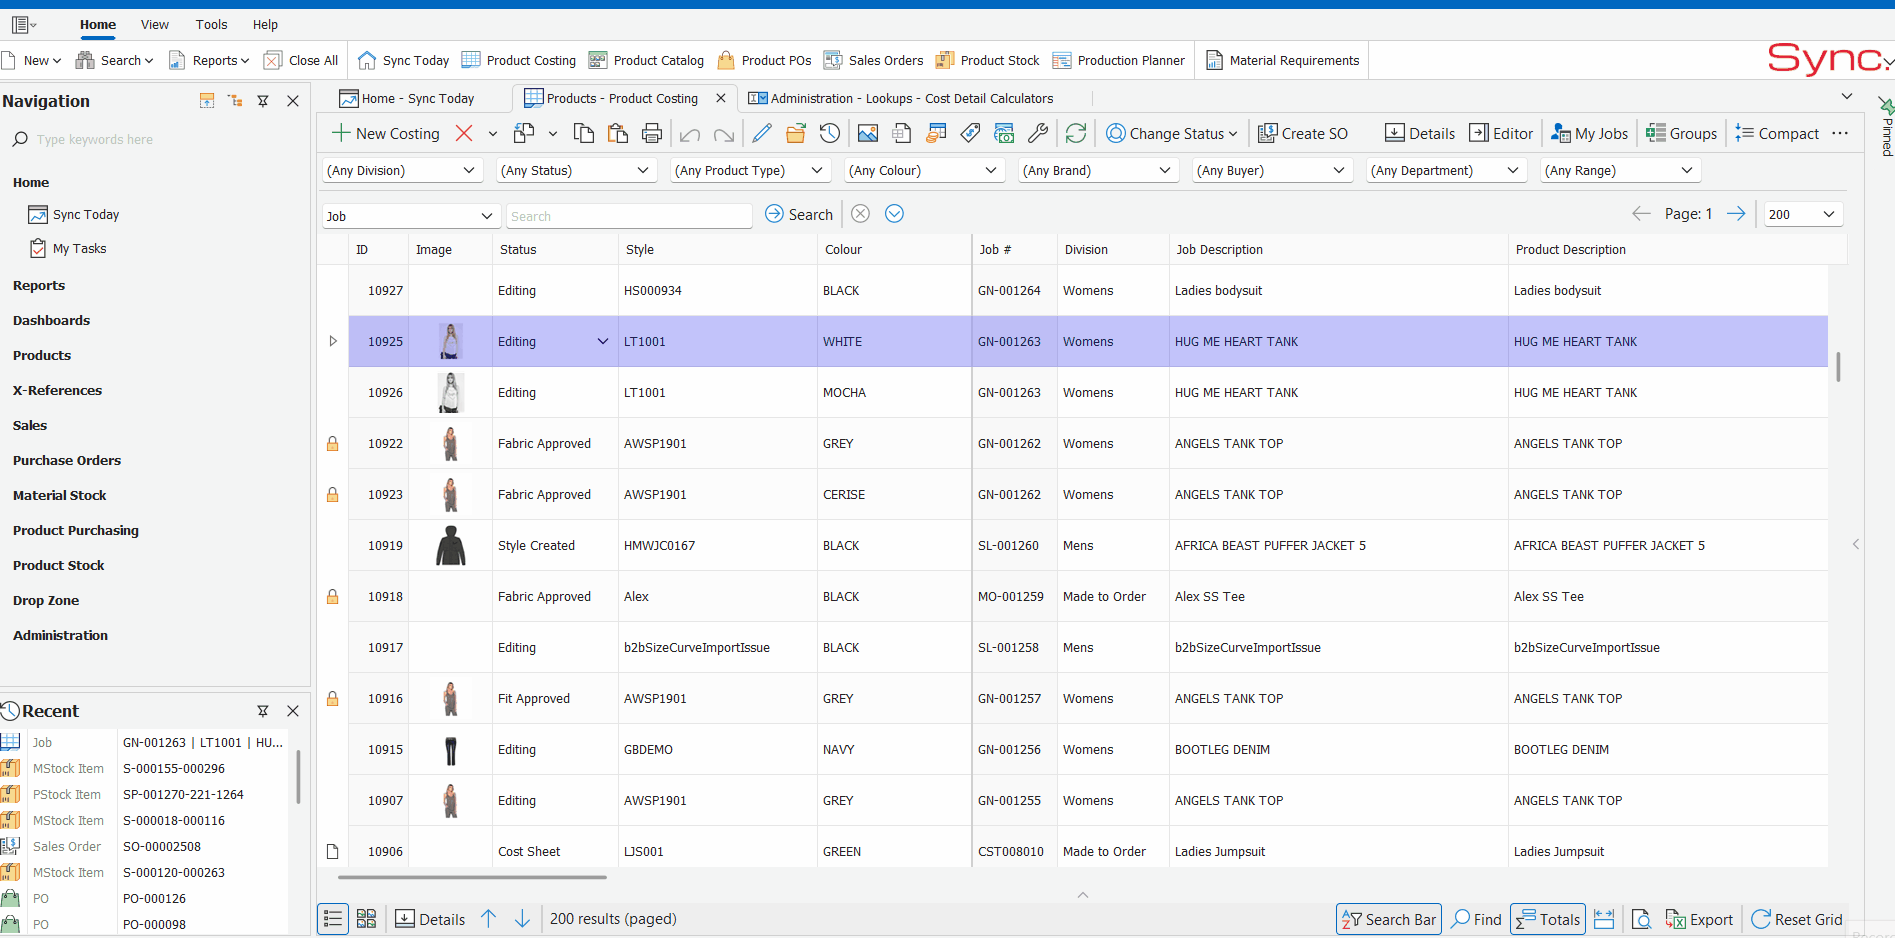Click the puffer jacket thumbnail in row 10919

451,546
